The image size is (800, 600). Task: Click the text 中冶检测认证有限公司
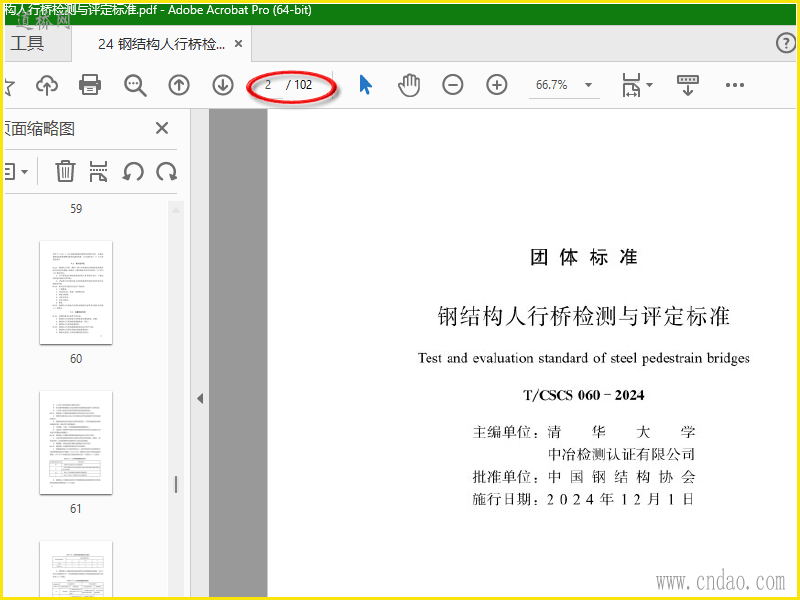tap(621, 454)
